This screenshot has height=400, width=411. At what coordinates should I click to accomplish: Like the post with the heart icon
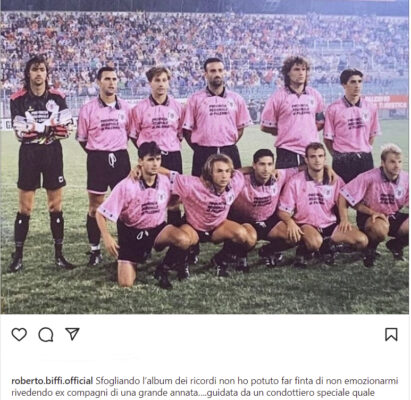click(x=19, y=334)
